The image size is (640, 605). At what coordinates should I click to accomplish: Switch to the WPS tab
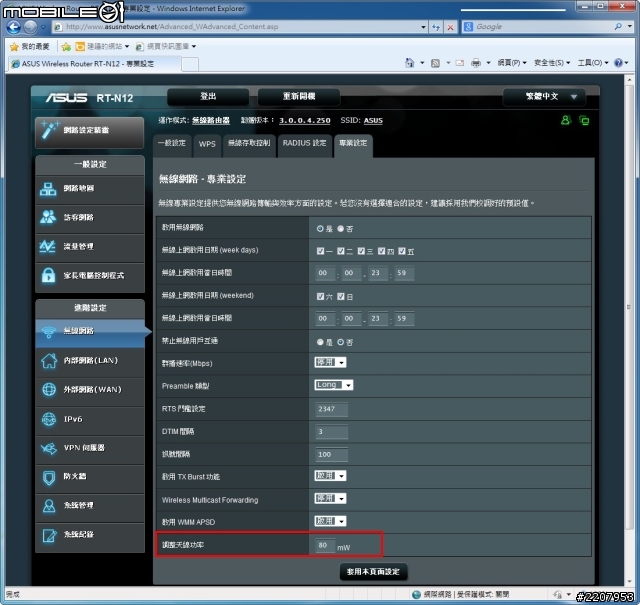(x=207, y=144)
